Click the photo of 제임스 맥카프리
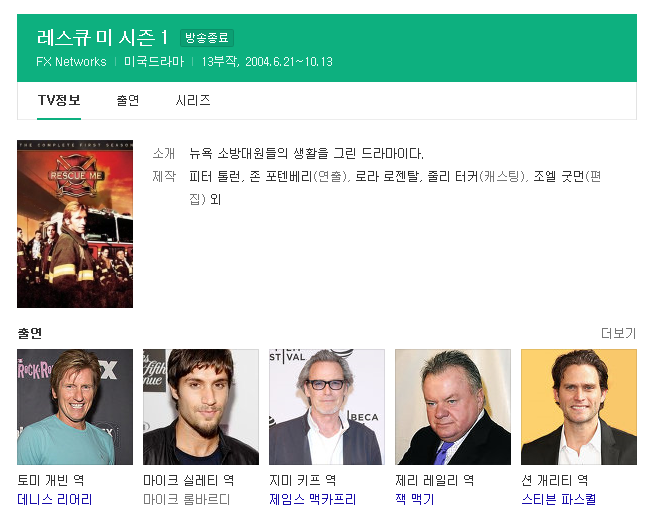Image resolution: width=654 pixels, height=522 pixels. point(327,407)
